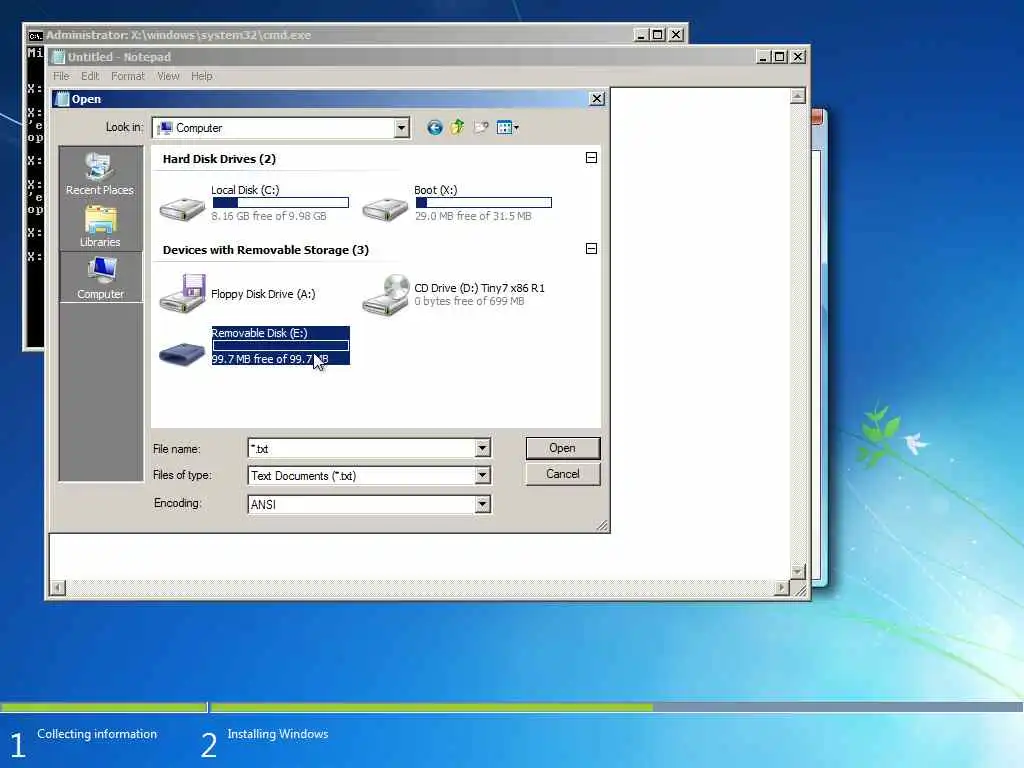
Task: Open the View menu button in the dialog toolbar
Action: coord(507,127)
